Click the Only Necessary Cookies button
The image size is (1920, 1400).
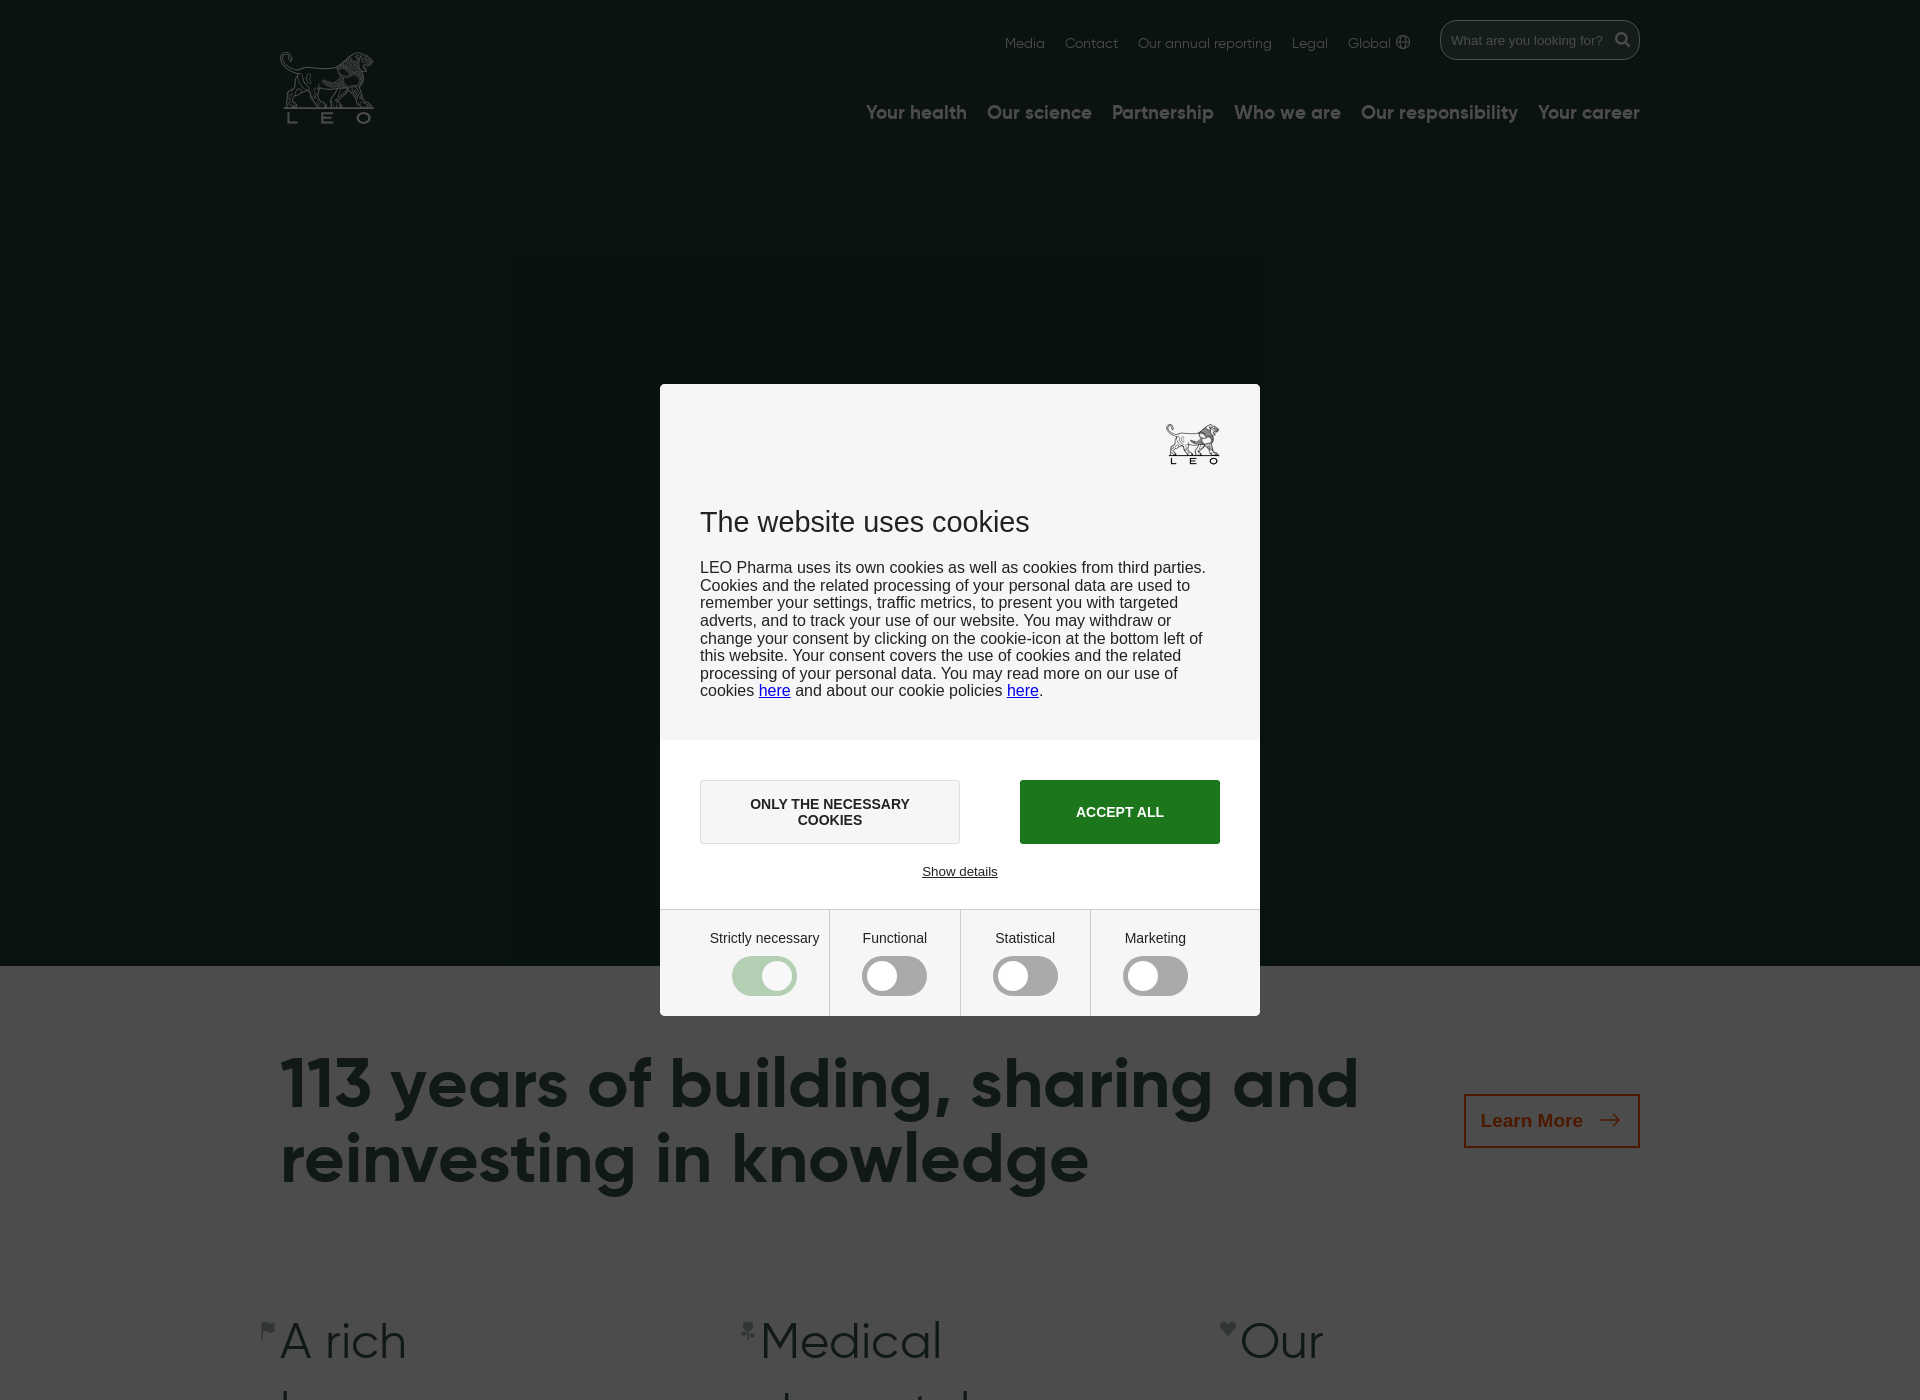(829, 811)
